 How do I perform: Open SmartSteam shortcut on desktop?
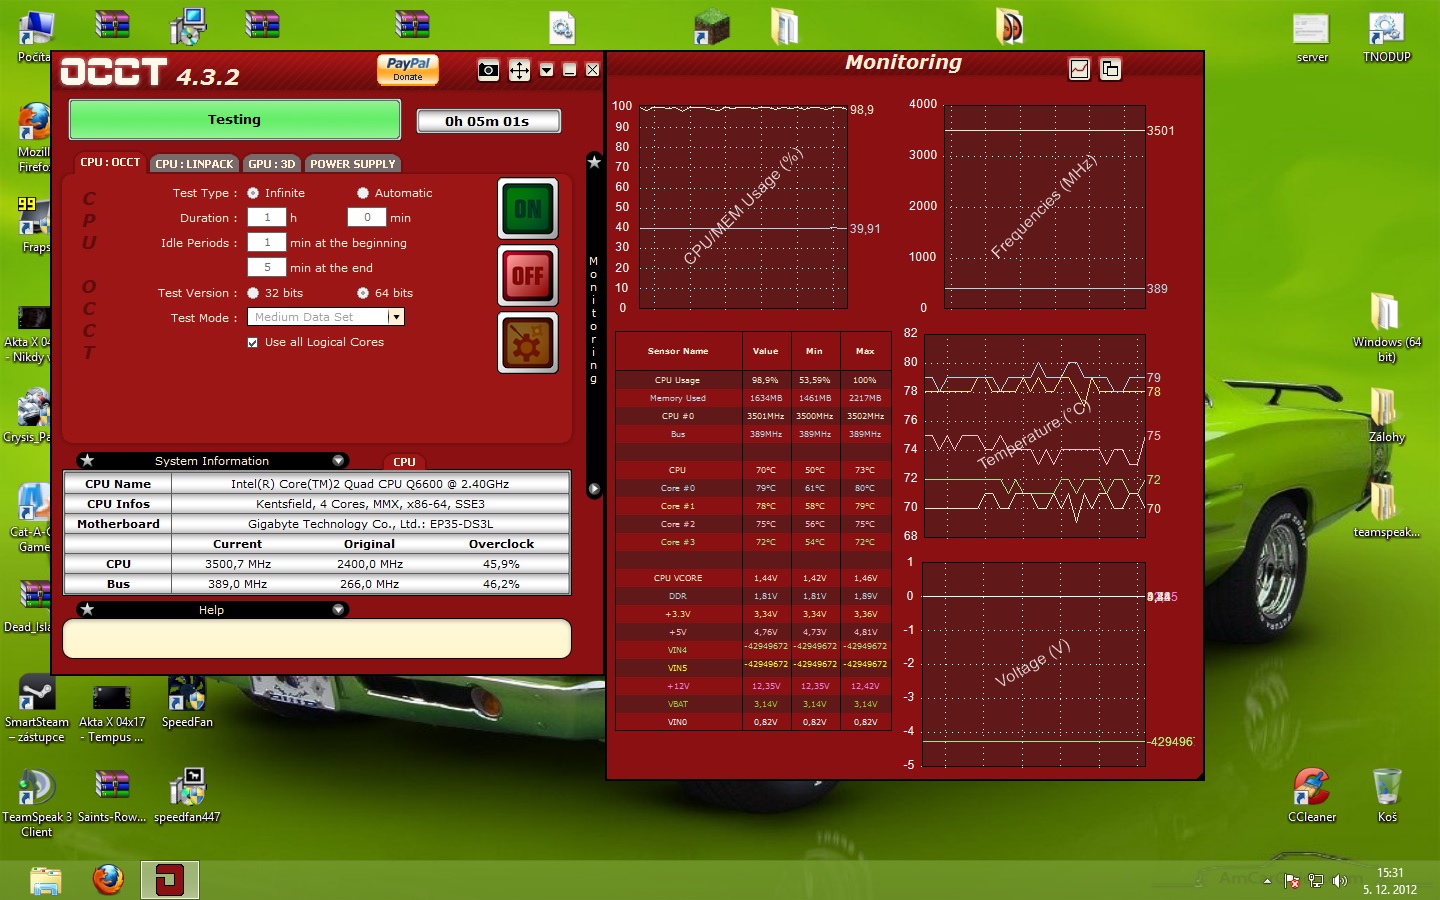click(x=37, y=710)
